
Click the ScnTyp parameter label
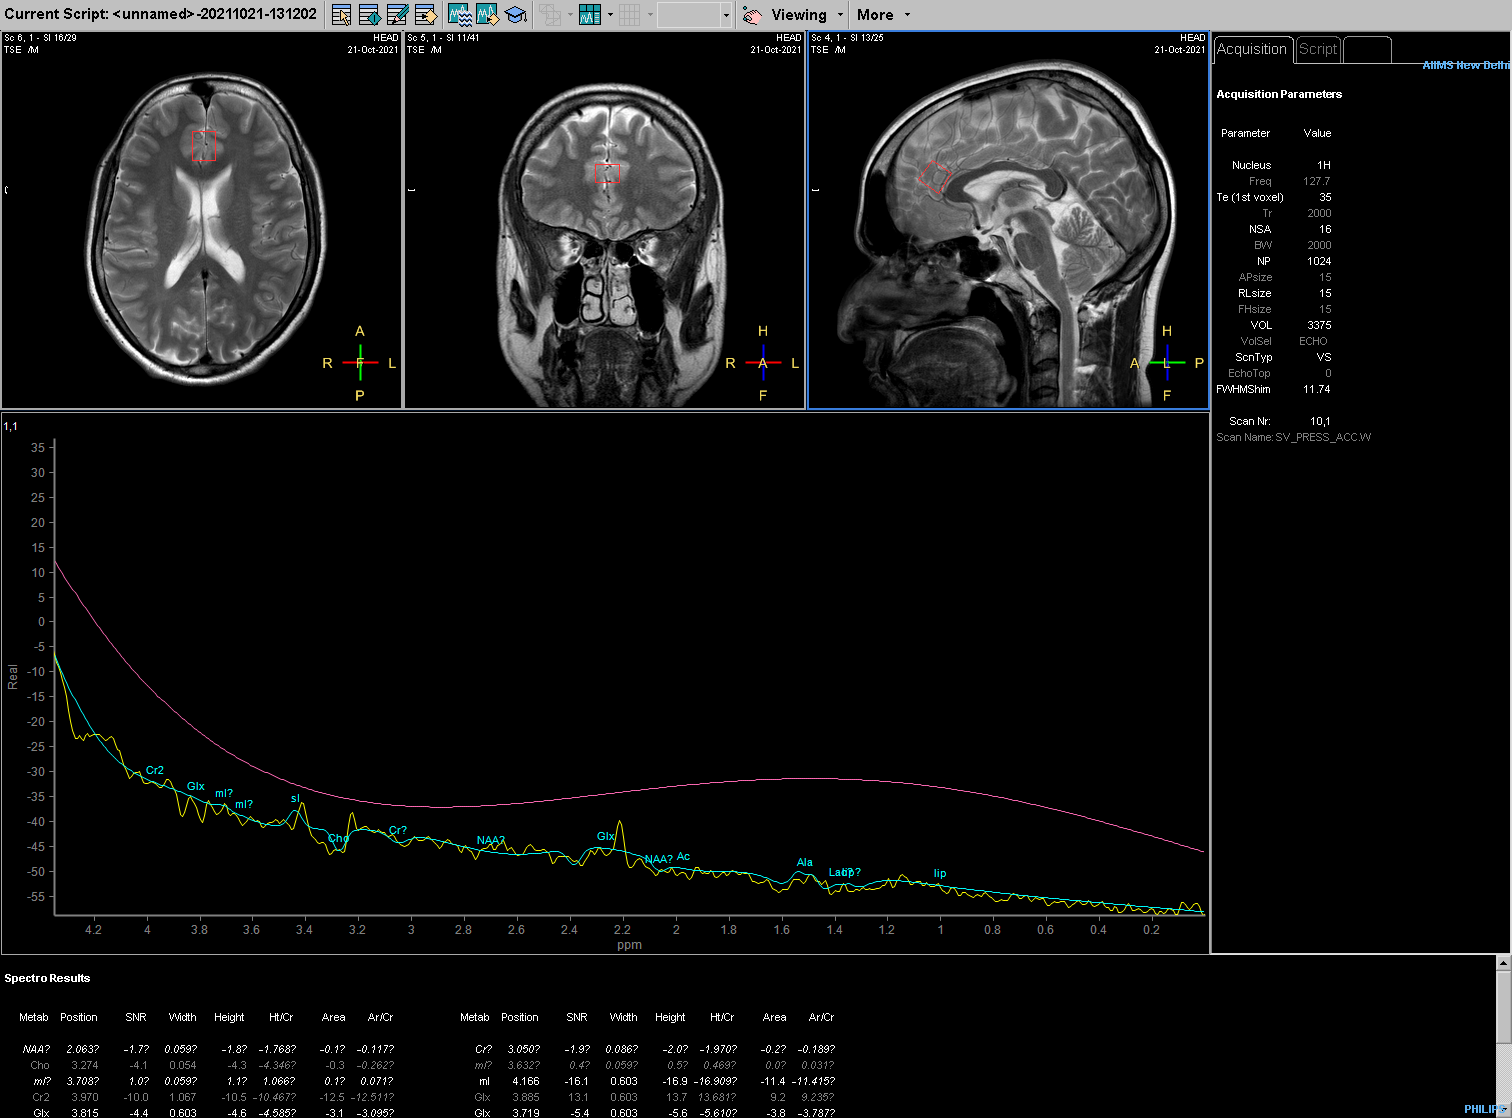(x=1254, y=357)
